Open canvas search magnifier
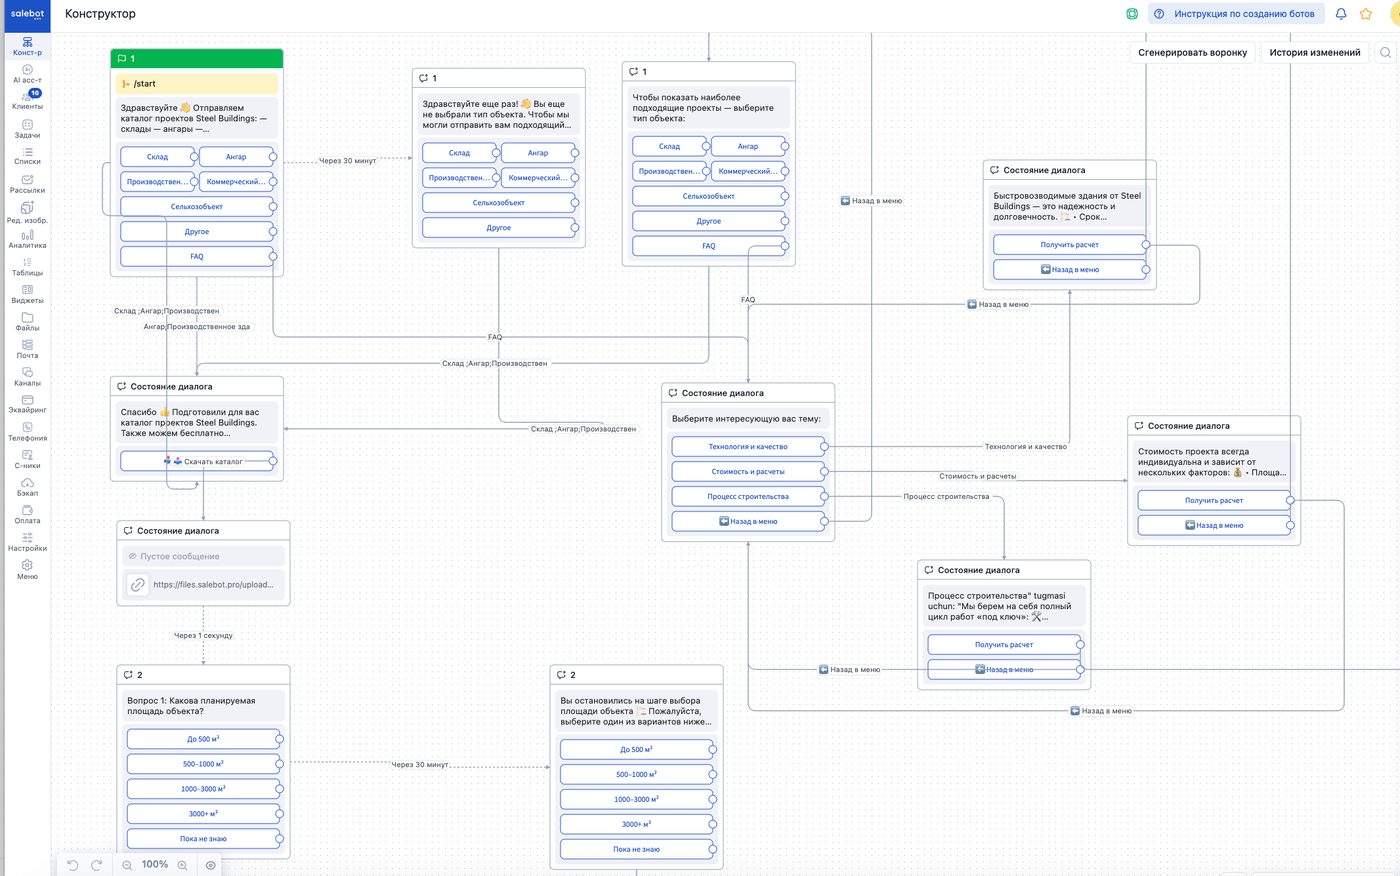1400x876 pixels. [1385, 52]
